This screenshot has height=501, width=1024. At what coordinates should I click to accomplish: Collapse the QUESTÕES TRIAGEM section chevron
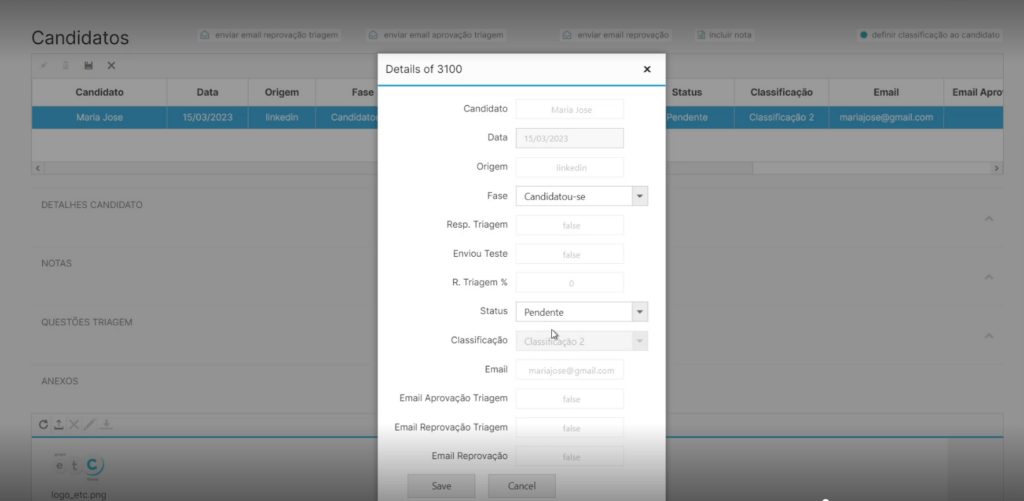tap(989, 336)
